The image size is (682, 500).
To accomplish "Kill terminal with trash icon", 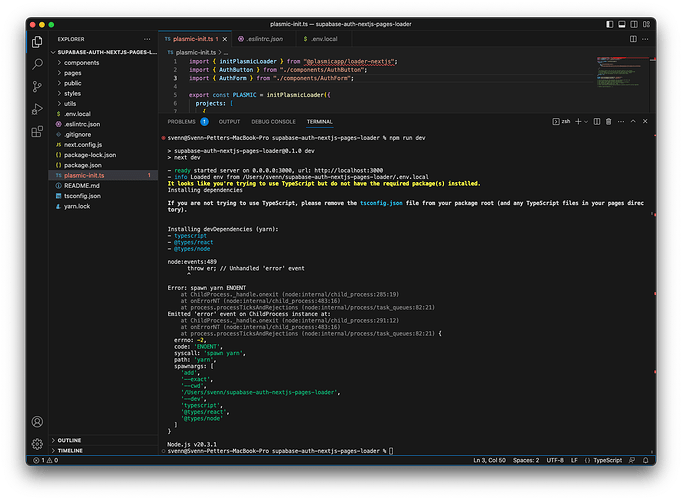I will [608, 122].
